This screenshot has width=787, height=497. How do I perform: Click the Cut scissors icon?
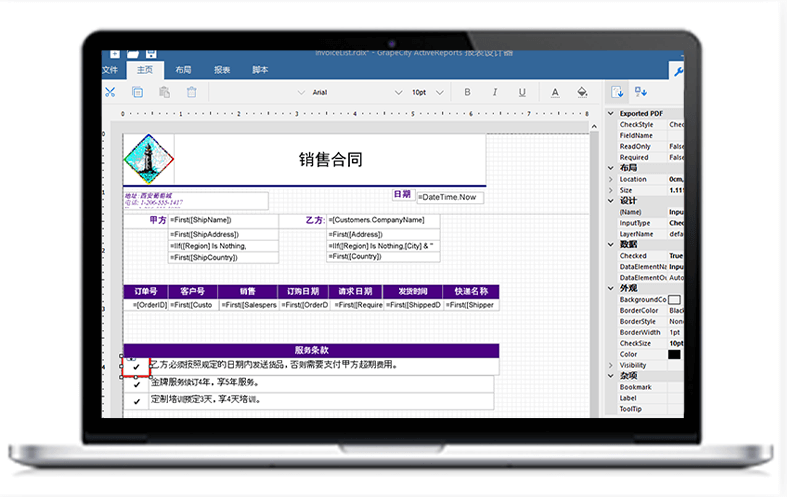pyautogui.click(x=110, y=92)
